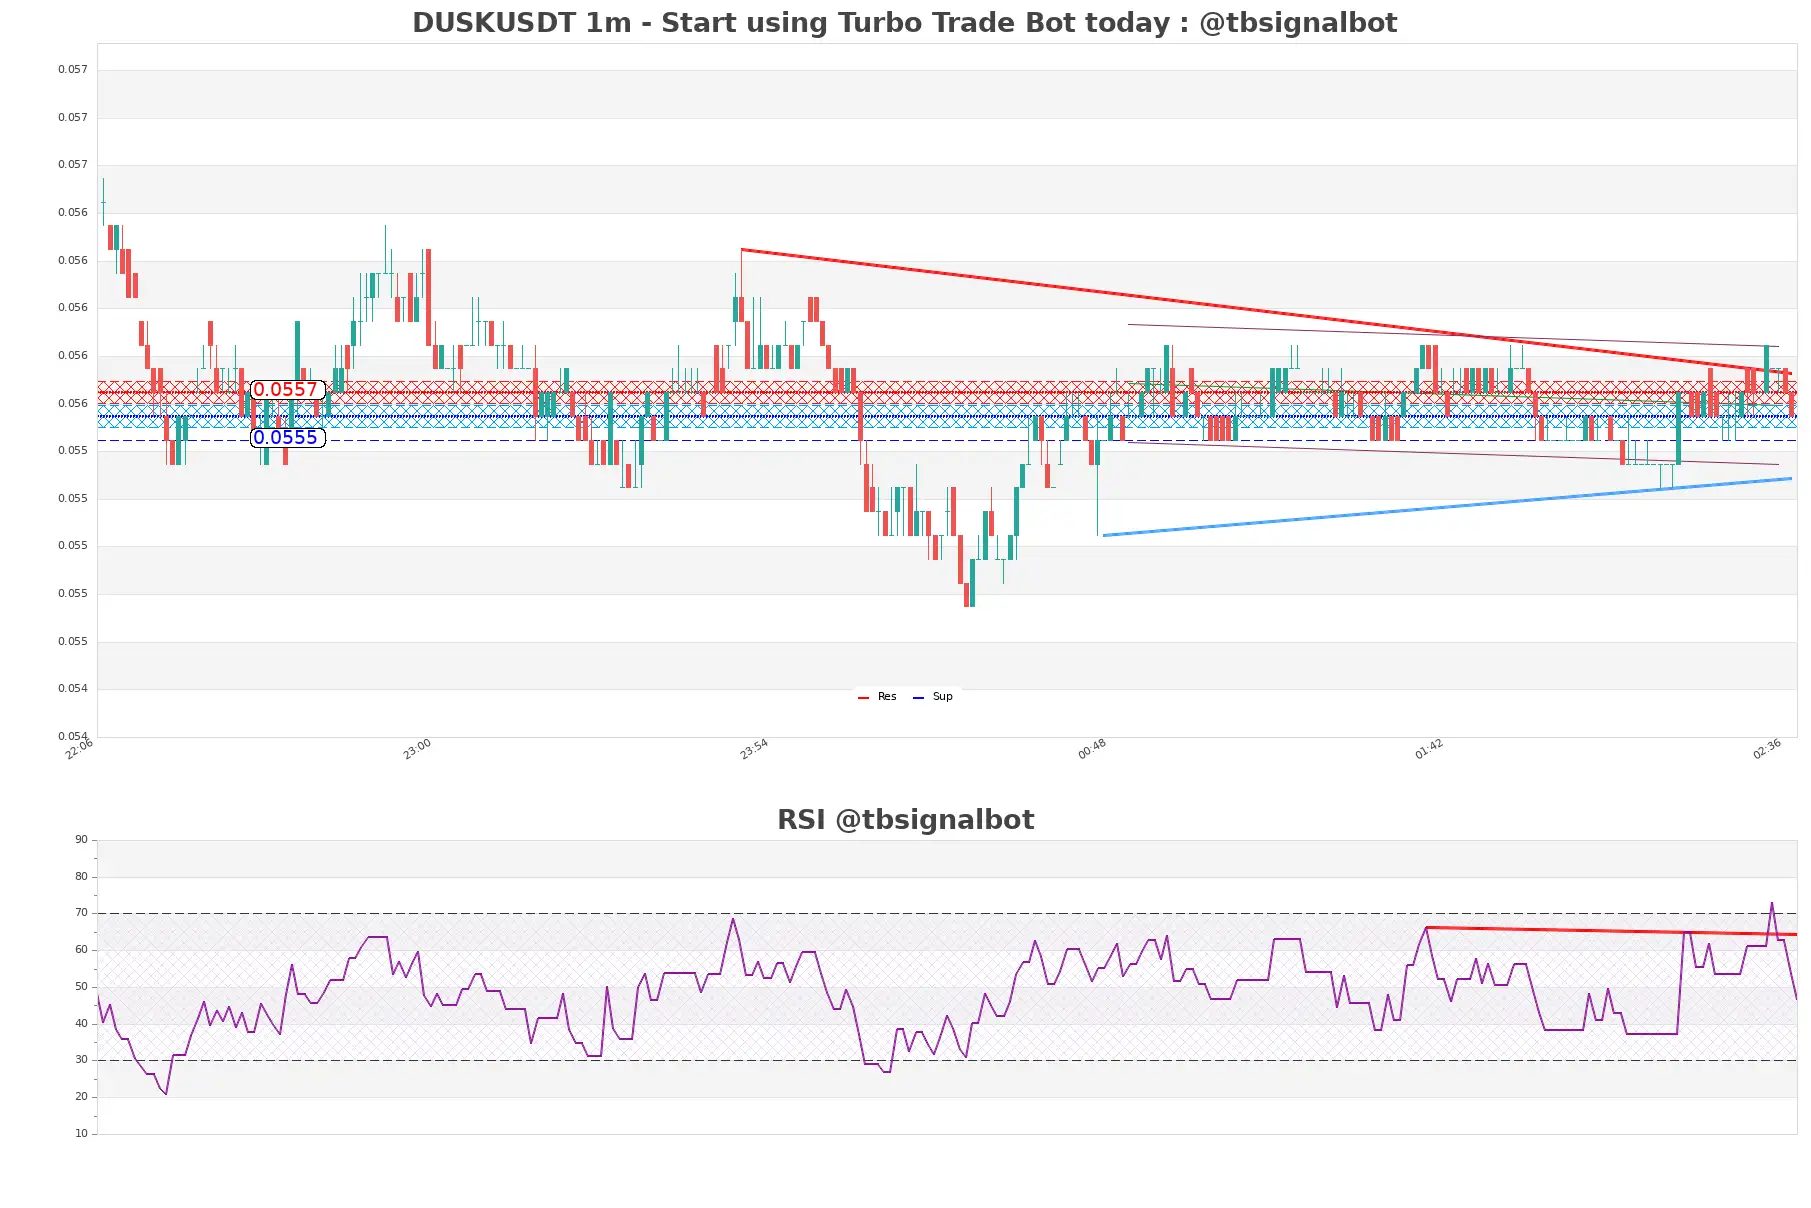1811x1208 pixels.
Task: Click the RSI axis value 10
Action: click(81, 1134)
